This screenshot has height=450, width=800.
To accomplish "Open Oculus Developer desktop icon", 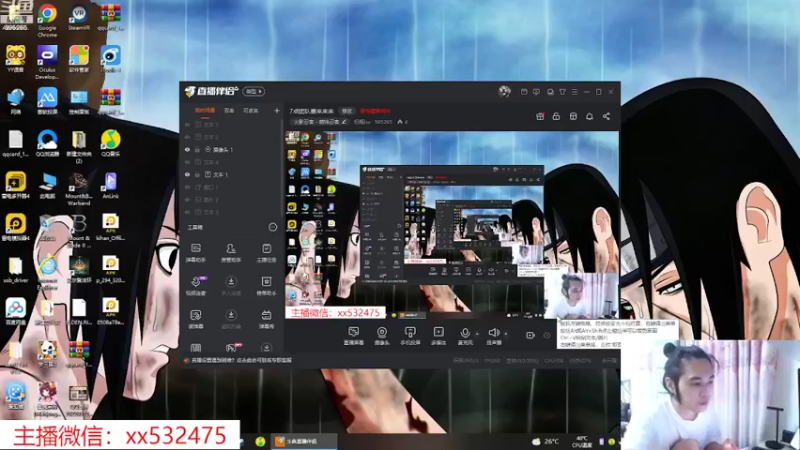I will point(47,62).
